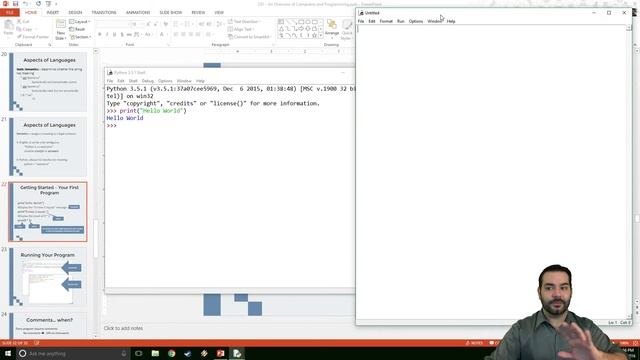Click the Windows Start button
Image resolution: width=640 pixels, height=360 pixels.
coord(8,353)
